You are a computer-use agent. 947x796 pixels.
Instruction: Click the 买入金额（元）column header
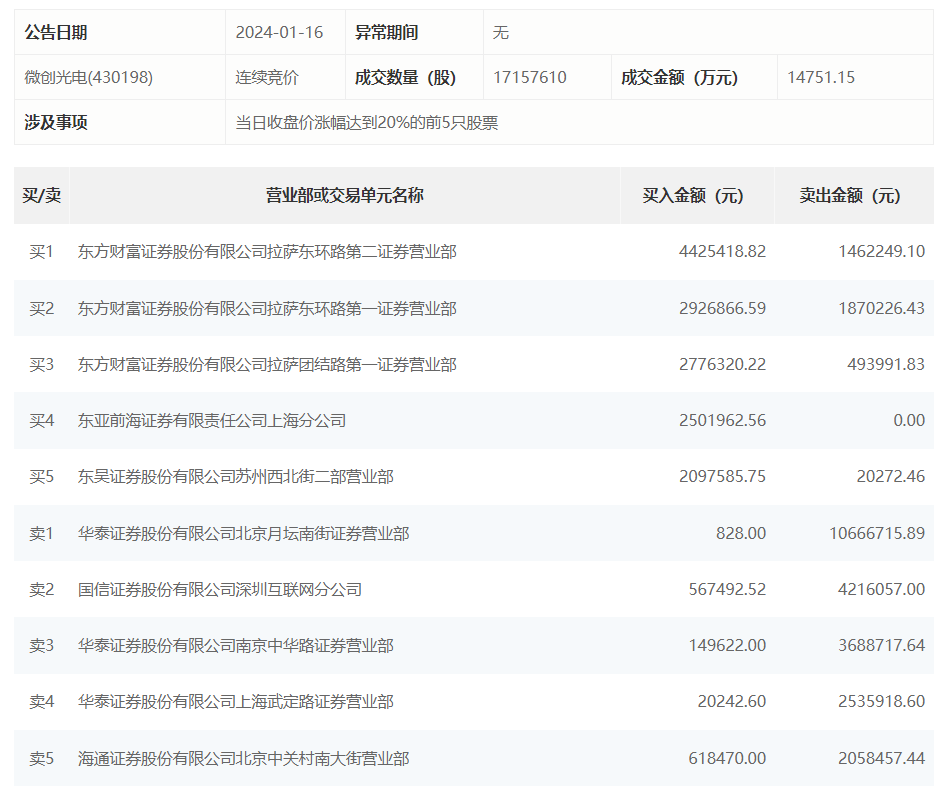click(693, 195)
